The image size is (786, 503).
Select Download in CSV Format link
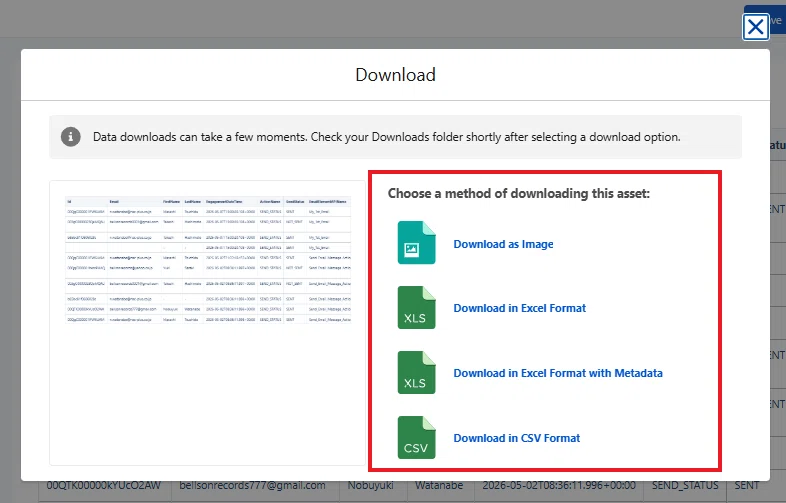coord(516,438)
